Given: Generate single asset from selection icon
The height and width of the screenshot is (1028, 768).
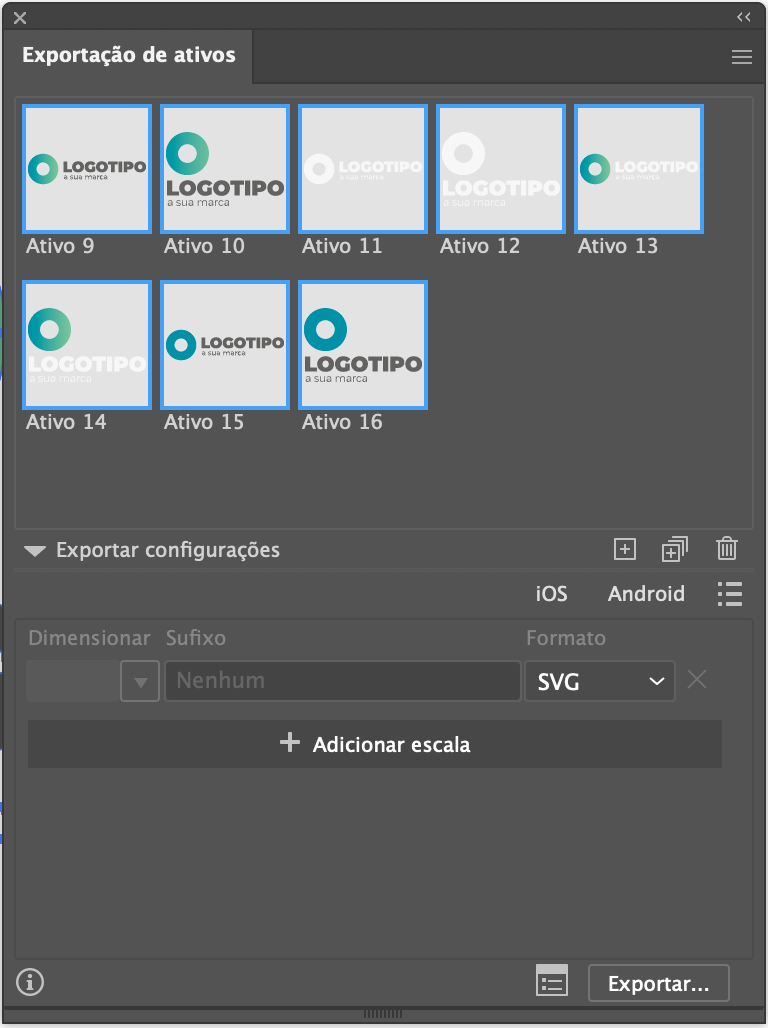Looking at the screenshot, I should click(624, 549).
